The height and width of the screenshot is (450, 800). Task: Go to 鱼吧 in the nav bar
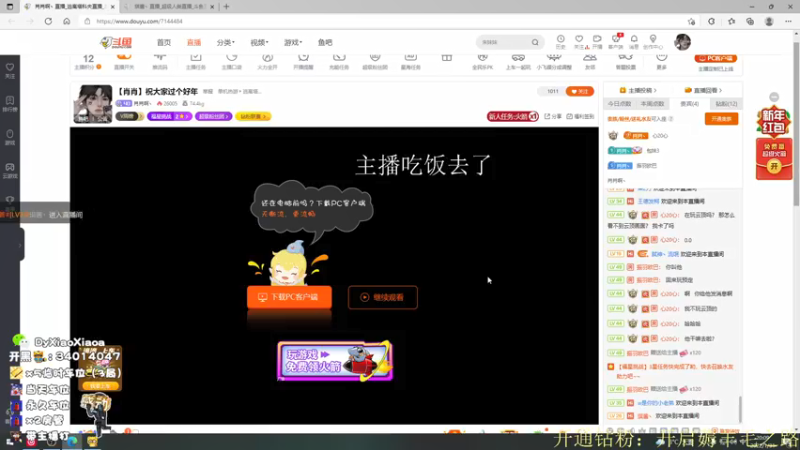tap(325, 42)
